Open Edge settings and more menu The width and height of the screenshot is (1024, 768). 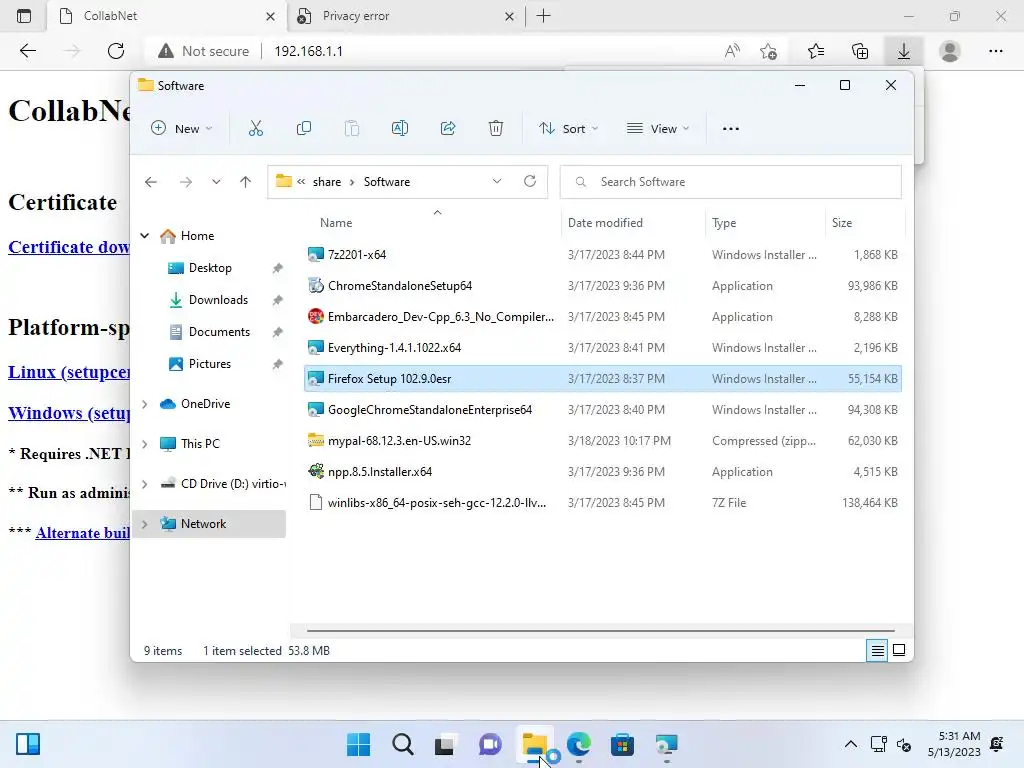(995, 51)
